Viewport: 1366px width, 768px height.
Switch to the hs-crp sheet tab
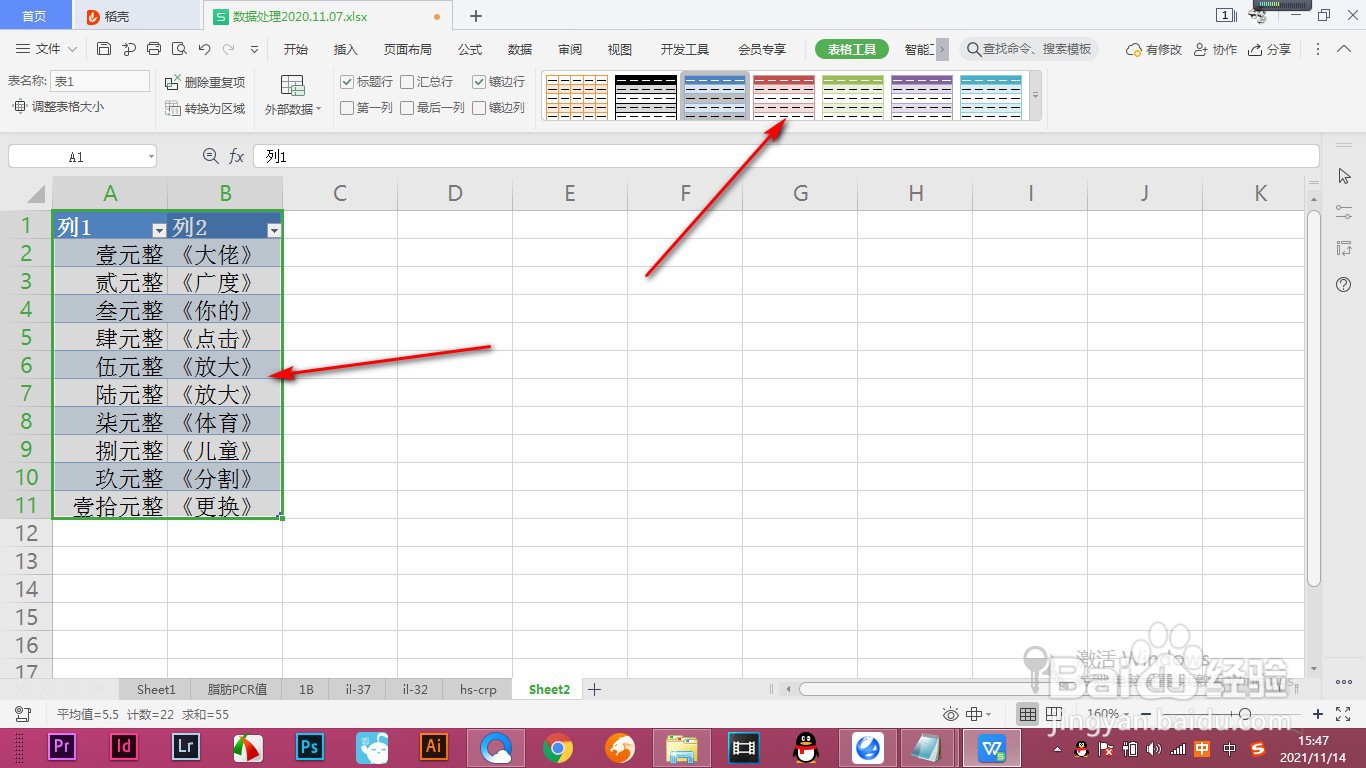click(478, 689)
